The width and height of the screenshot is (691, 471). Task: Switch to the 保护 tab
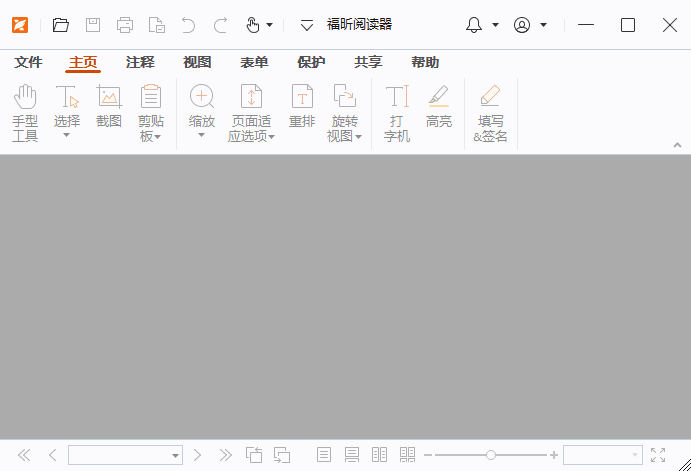311,62
